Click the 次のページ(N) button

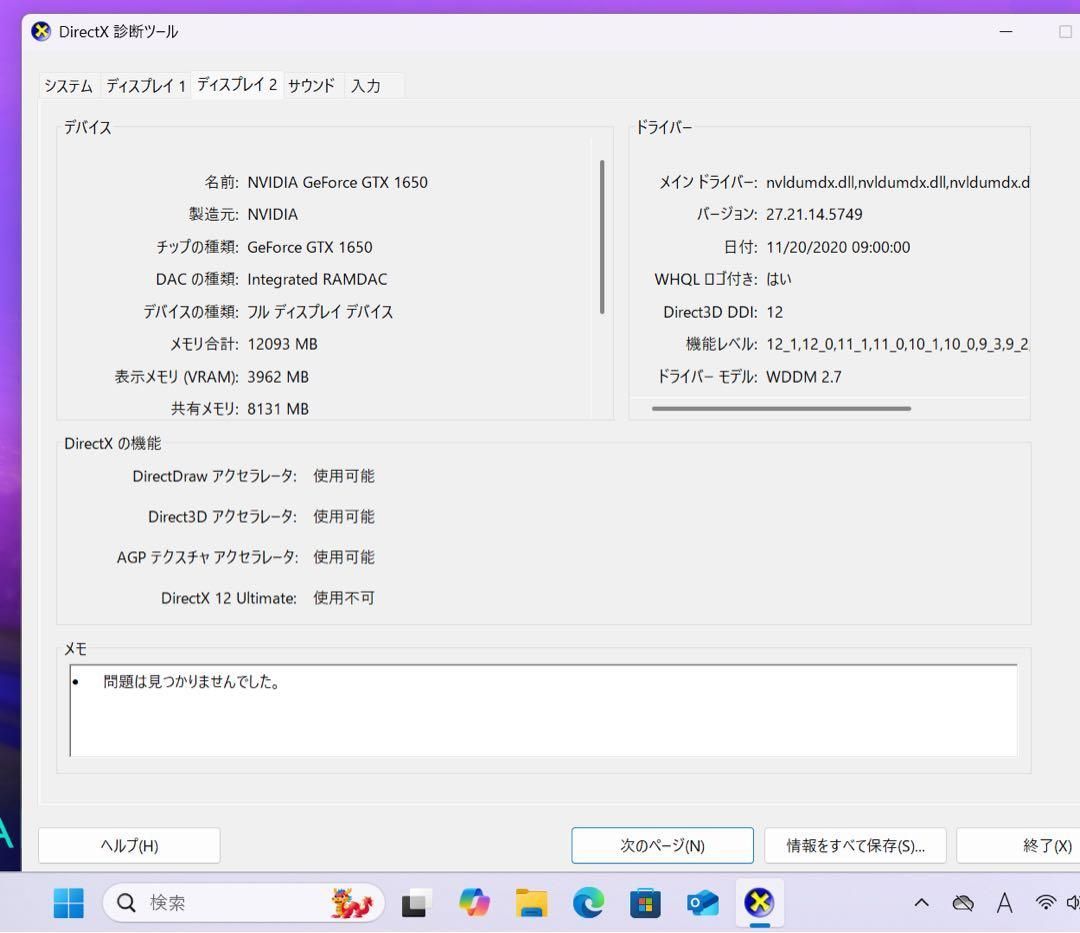(x=662, y=845)
